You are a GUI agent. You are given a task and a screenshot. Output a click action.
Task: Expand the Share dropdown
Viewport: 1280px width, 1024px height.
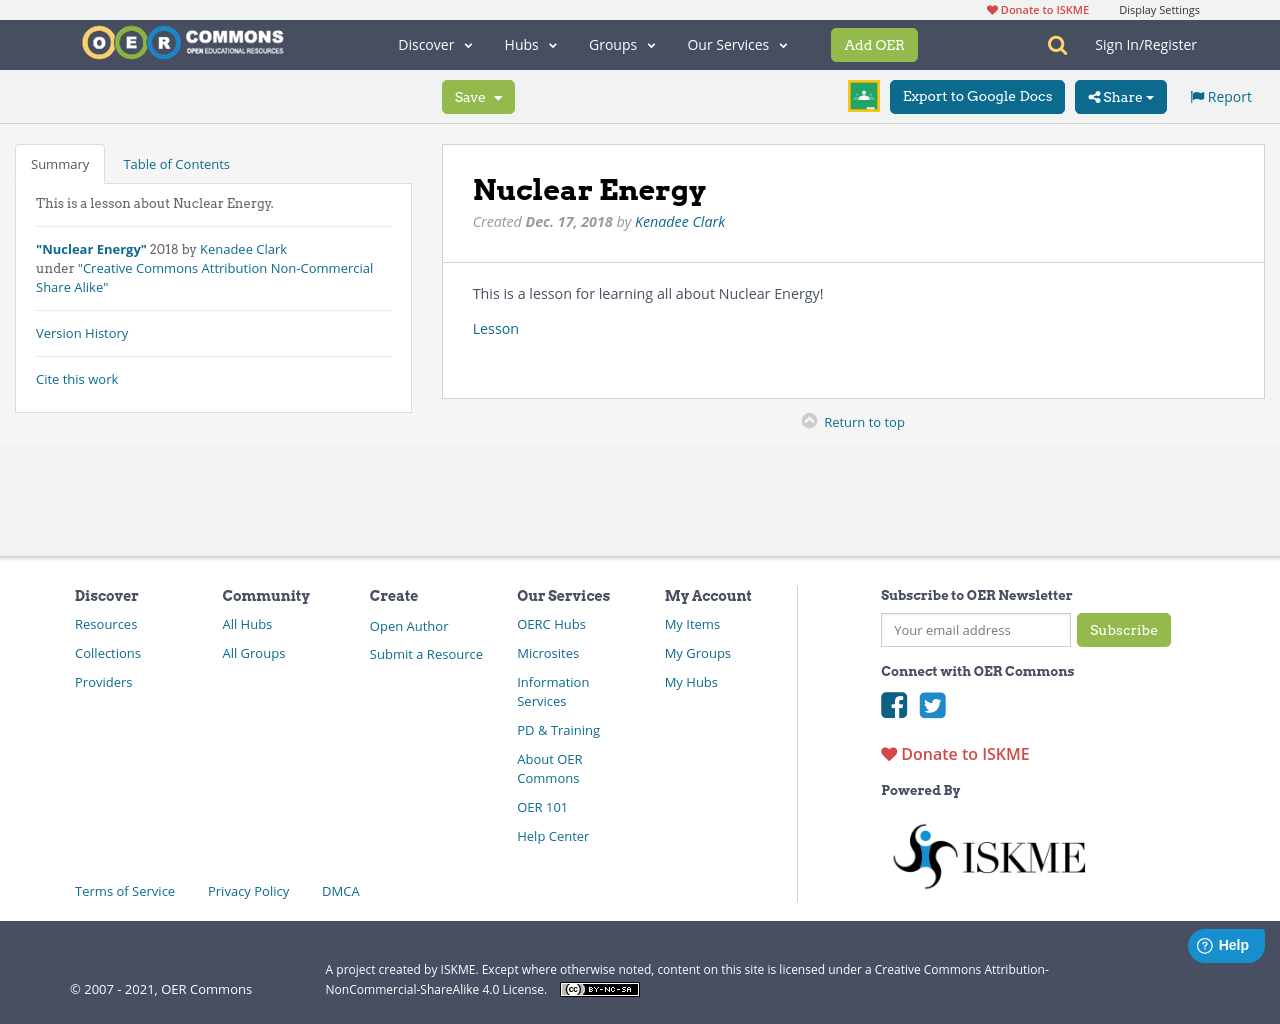click(x=1120, y=96)
